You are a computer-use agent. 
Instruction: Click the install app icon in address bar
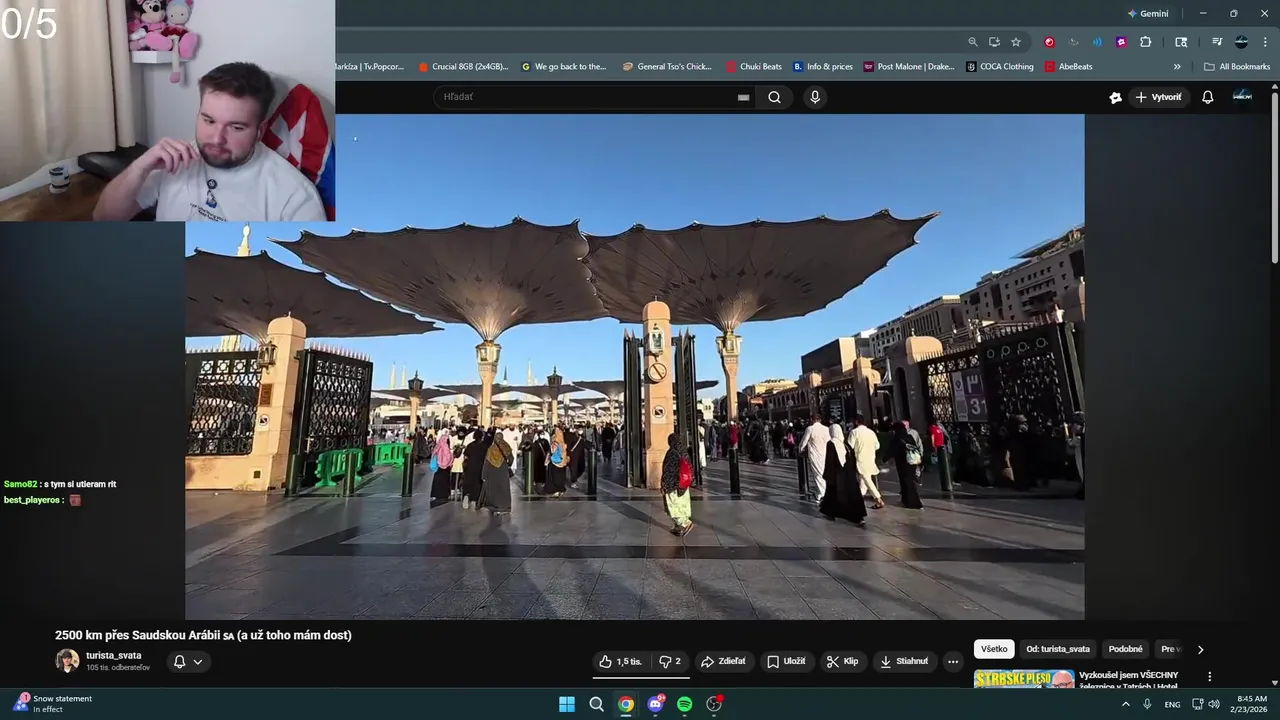click(994, 42)
